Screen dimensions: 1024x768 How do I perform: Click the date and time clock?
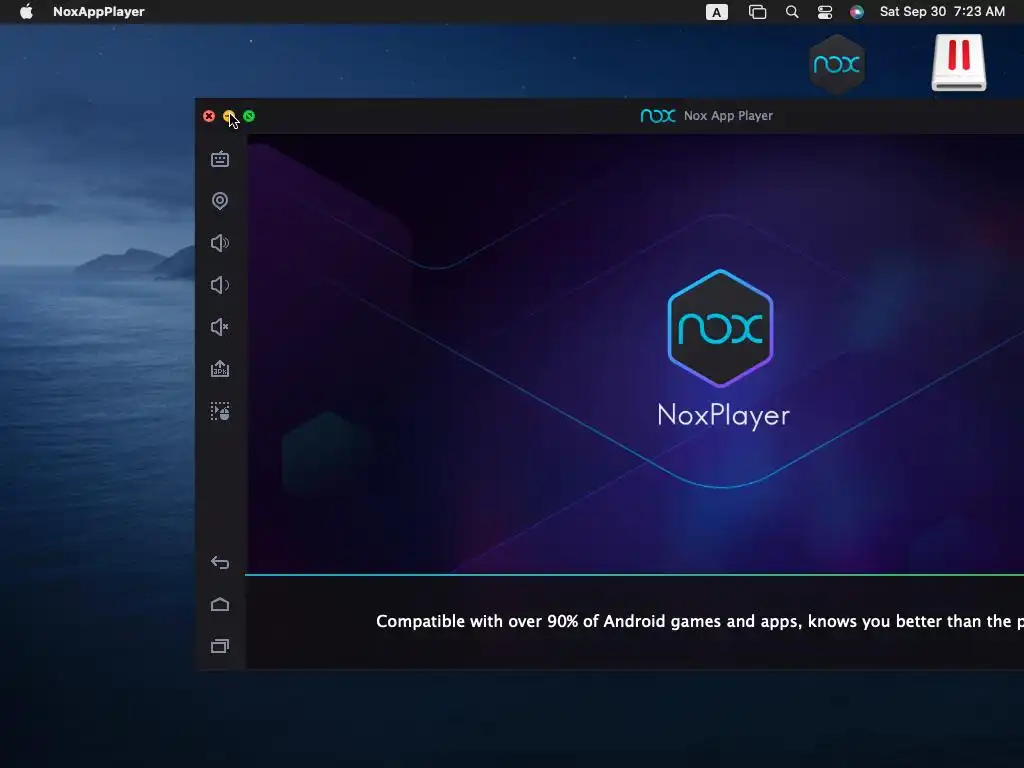point(942,11)
